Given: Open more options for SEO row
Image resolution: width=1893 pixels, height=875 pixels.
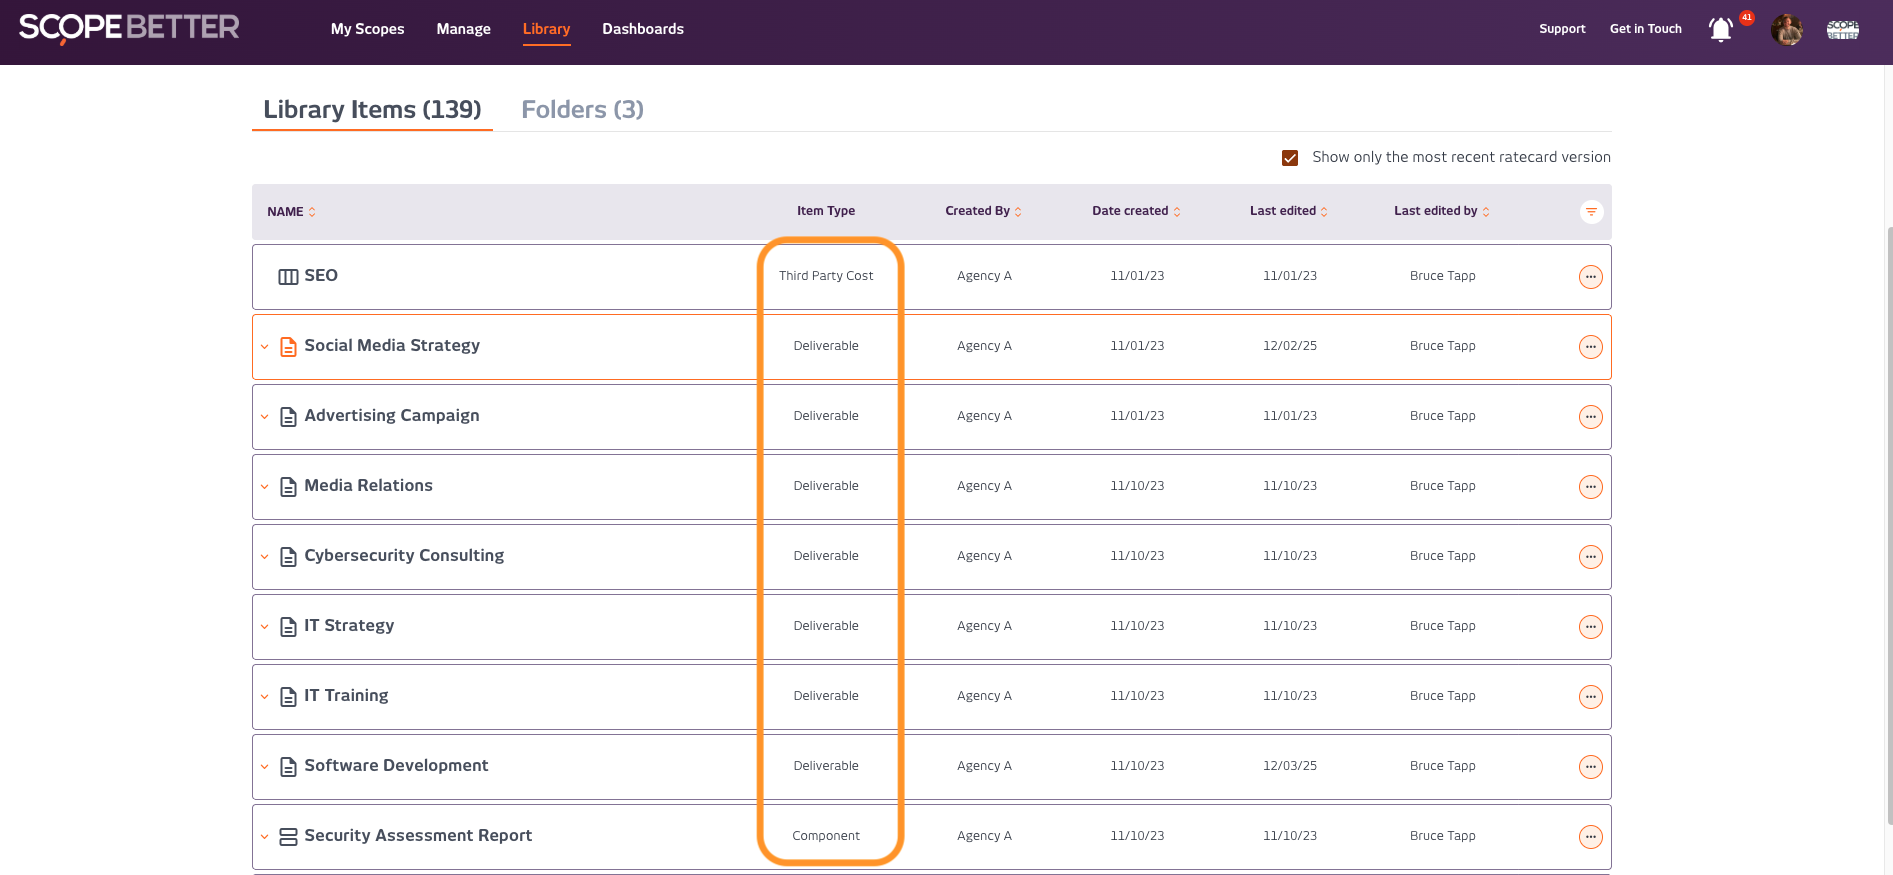Looking at the screenshot, I should pos(1590,277).
